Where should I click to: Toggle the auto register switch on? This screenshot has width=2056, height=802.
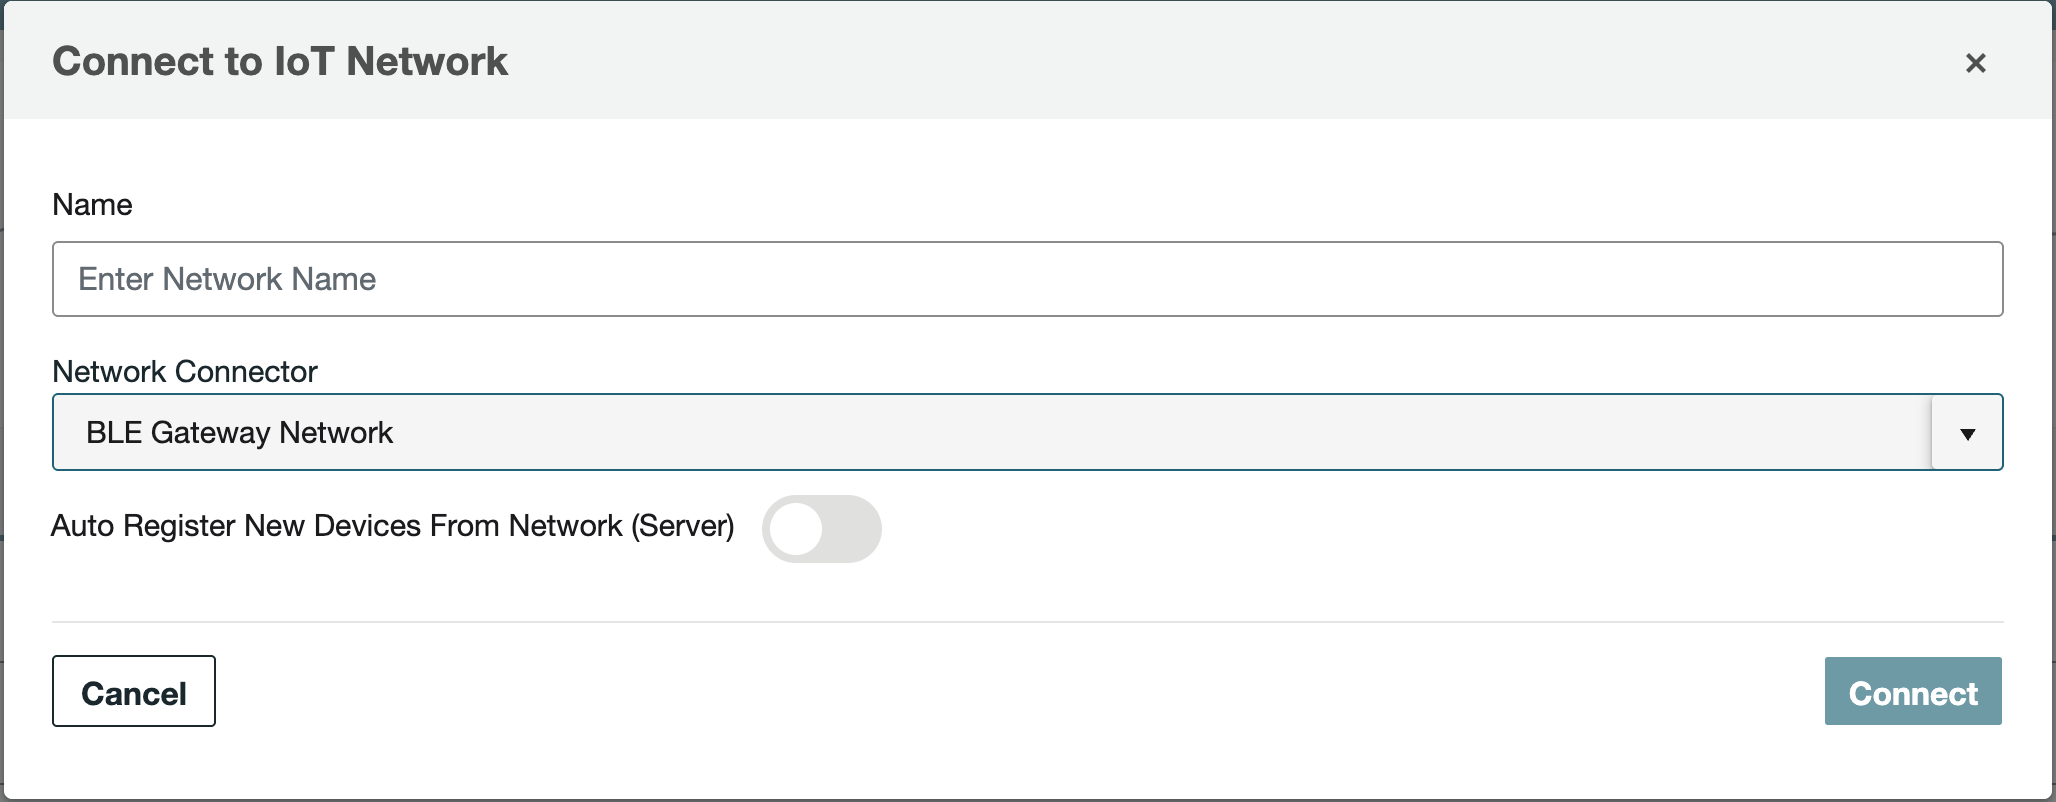821,529
